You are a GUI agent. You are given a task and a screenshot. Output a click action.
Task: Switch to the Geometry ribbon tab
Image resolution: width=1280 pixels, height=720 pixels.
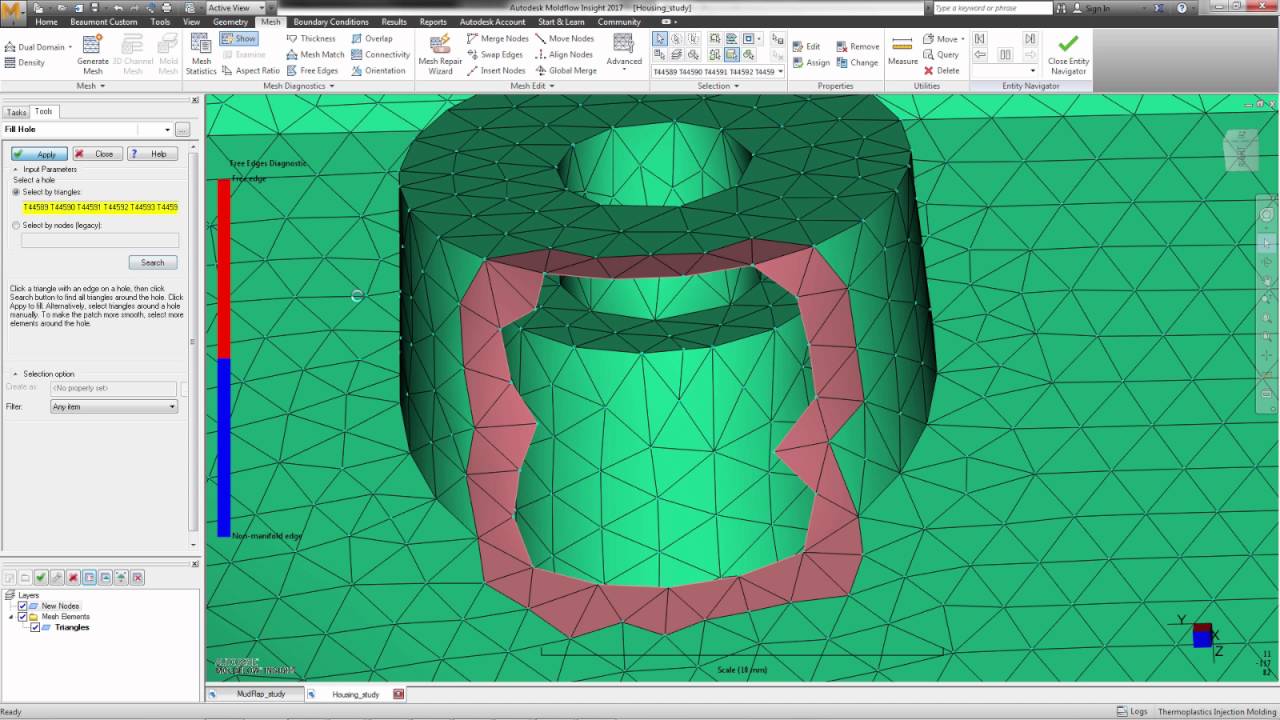coord(230,22)
